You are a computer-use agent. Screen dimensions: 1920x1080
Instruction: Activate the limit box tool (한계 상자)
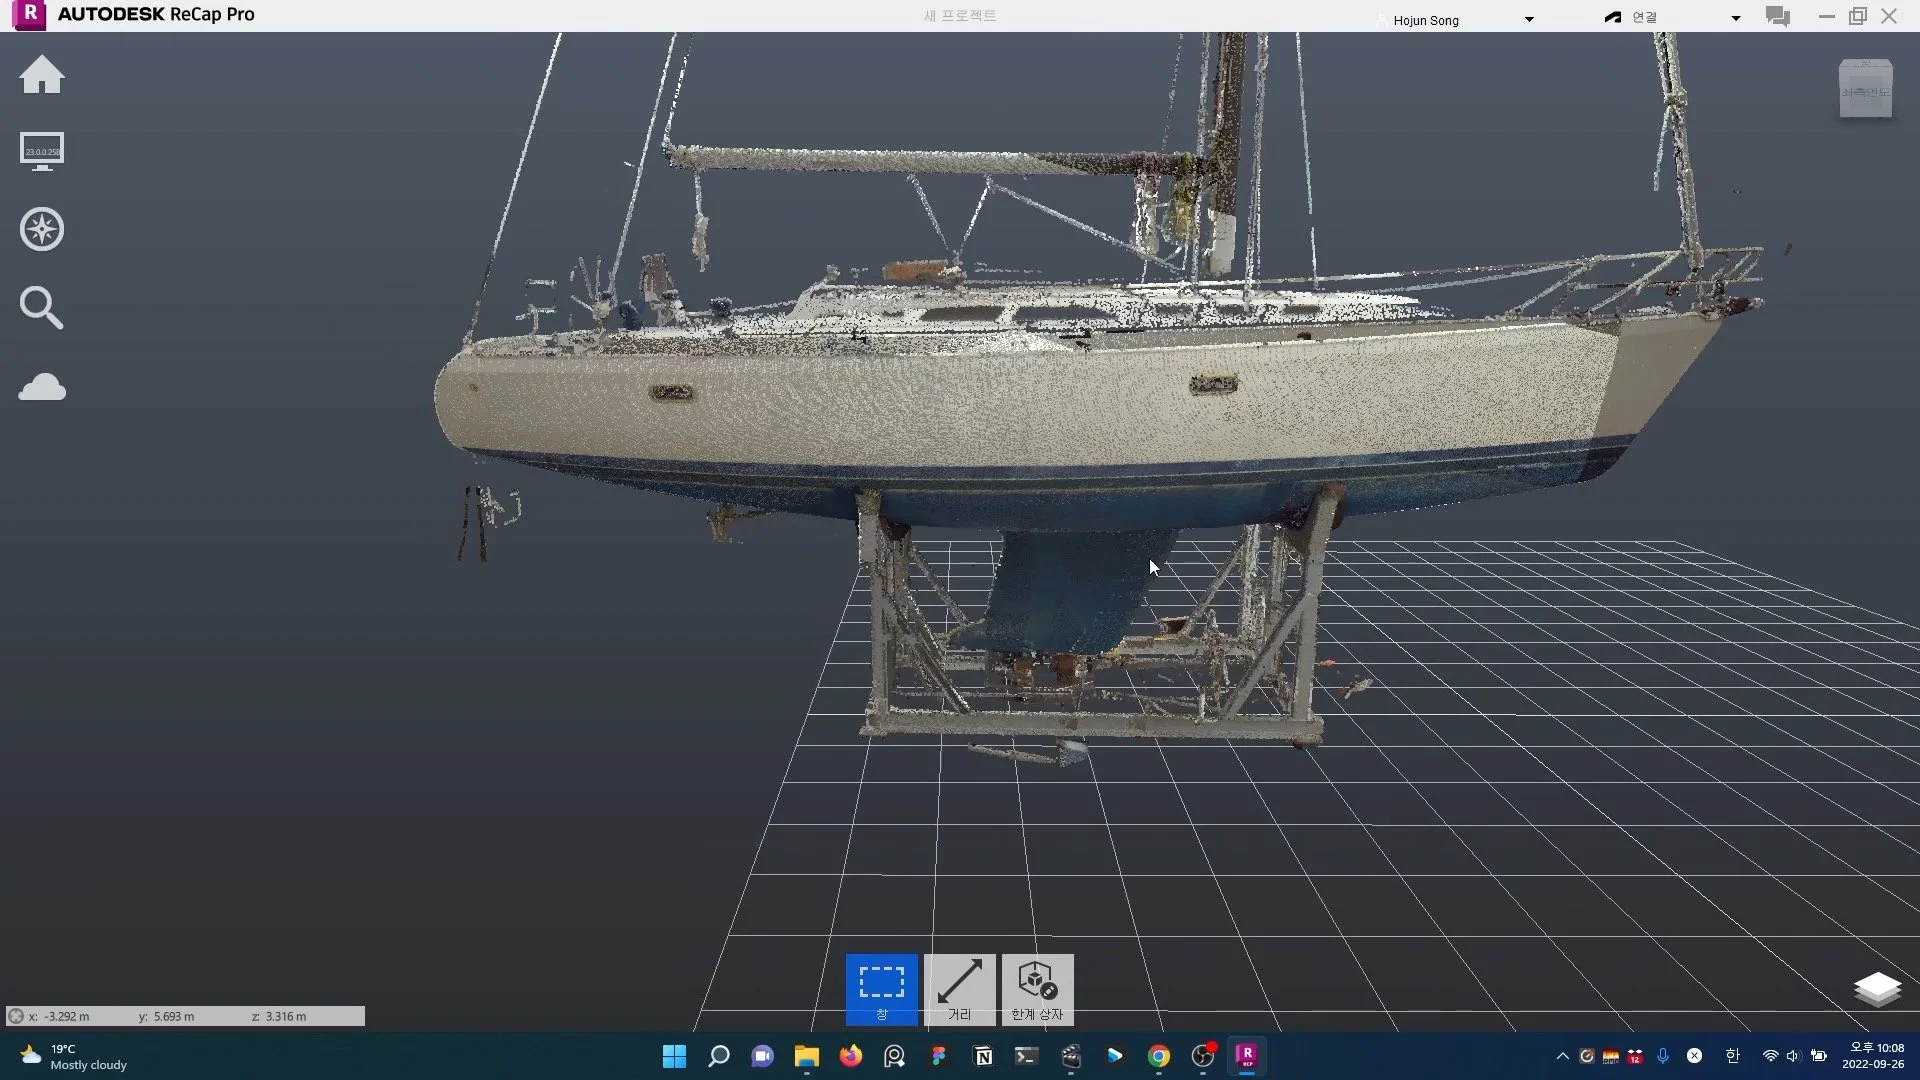coord(1037,989)
